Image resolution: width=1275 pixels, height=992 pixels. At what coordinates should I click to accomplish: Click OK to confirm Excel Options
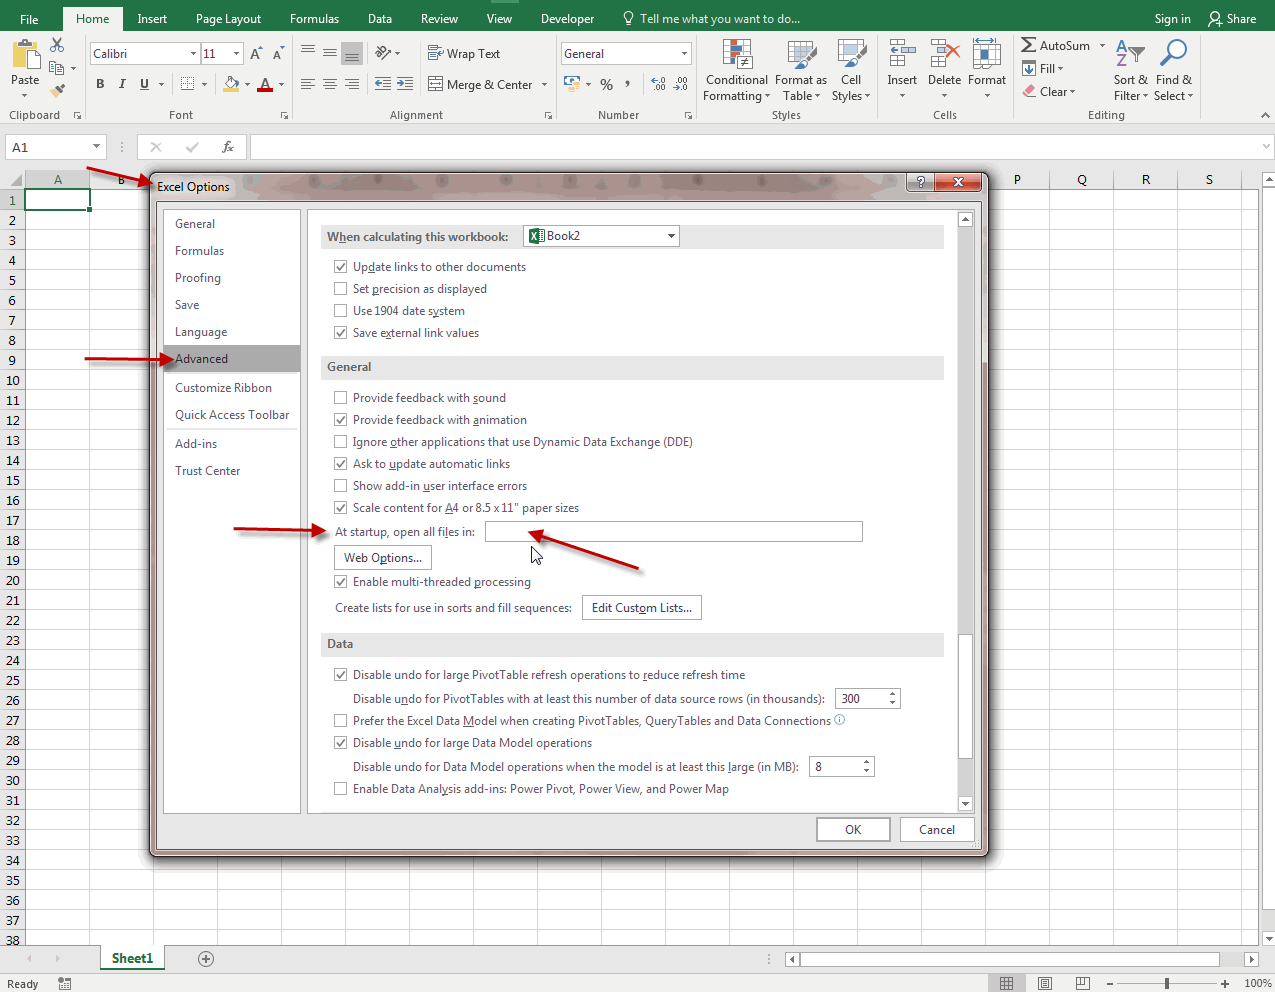(853, 830)
